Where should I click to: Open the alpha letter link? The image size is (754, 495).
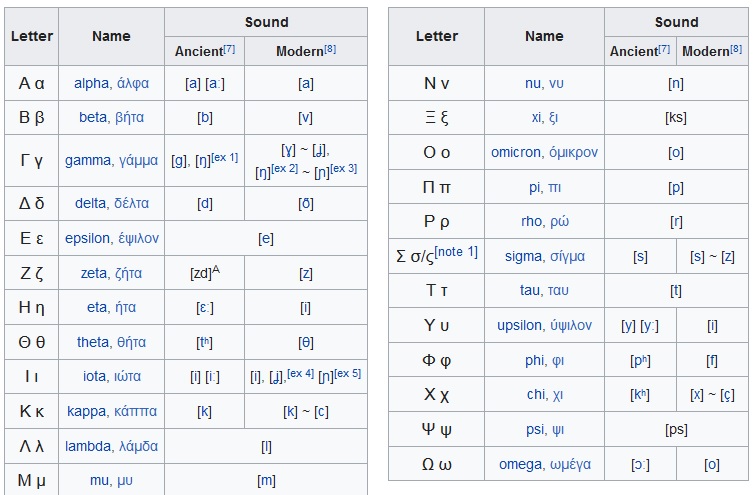91,83
